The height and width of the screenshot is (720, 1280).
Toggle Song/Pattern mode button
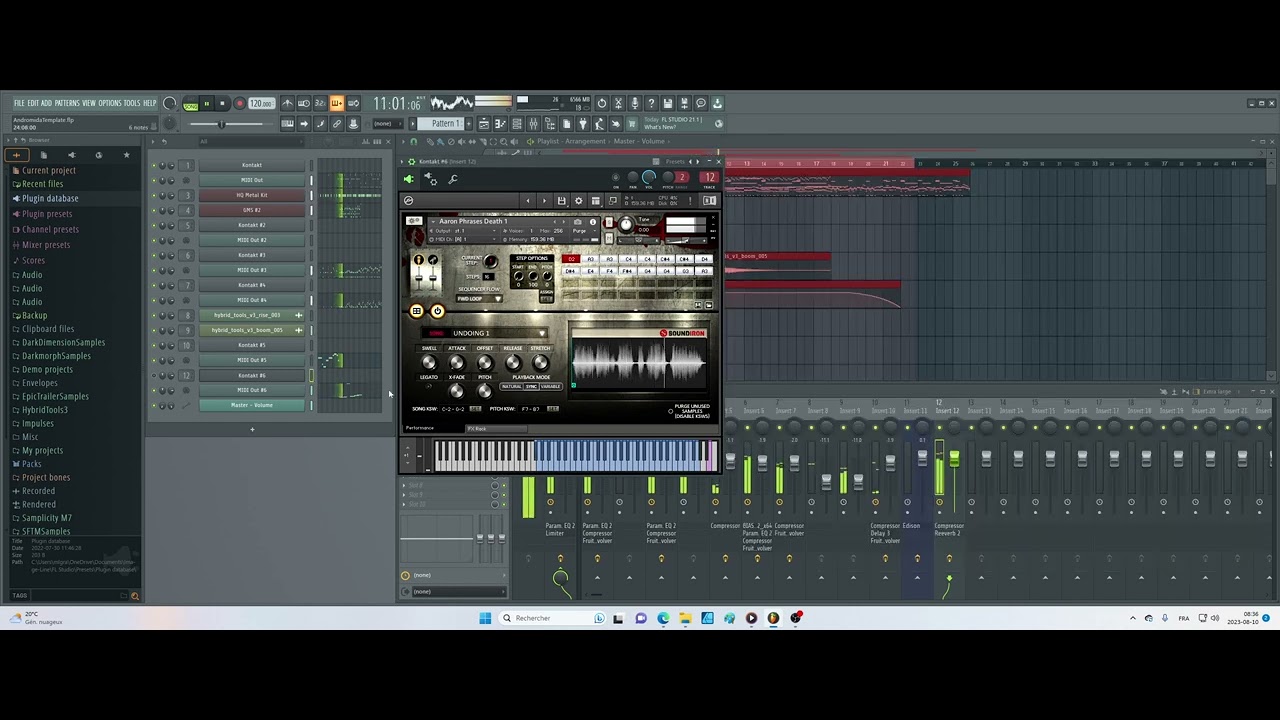[190, 104]
